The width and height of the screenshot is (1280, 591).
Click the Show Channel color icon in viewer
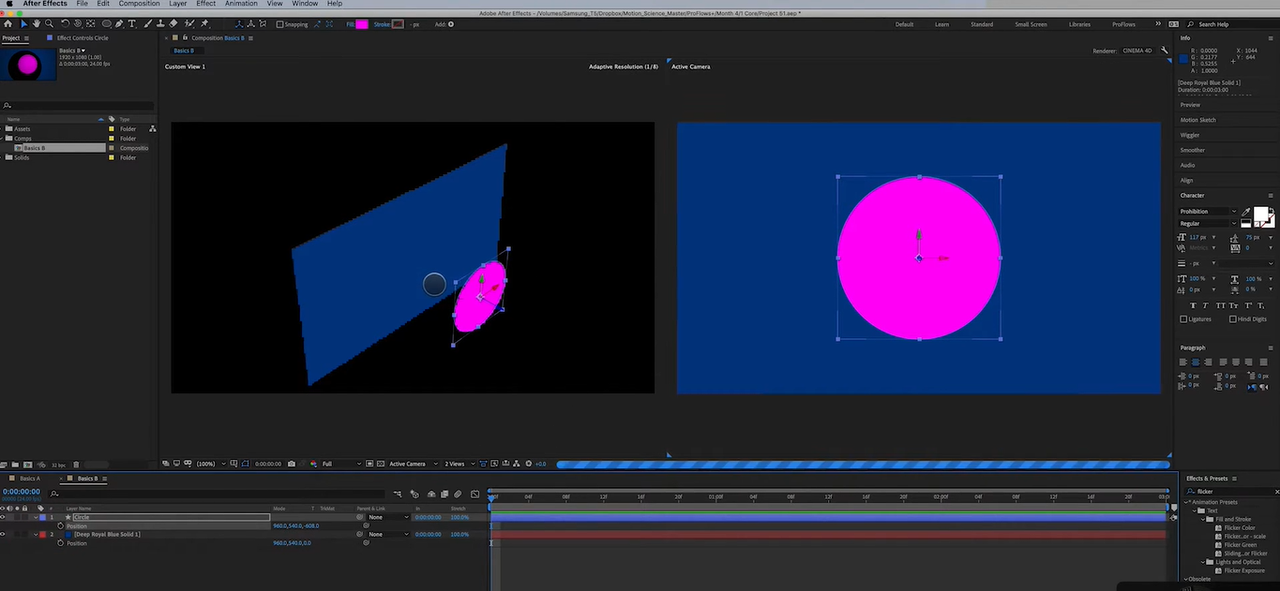tap(313, 464)
